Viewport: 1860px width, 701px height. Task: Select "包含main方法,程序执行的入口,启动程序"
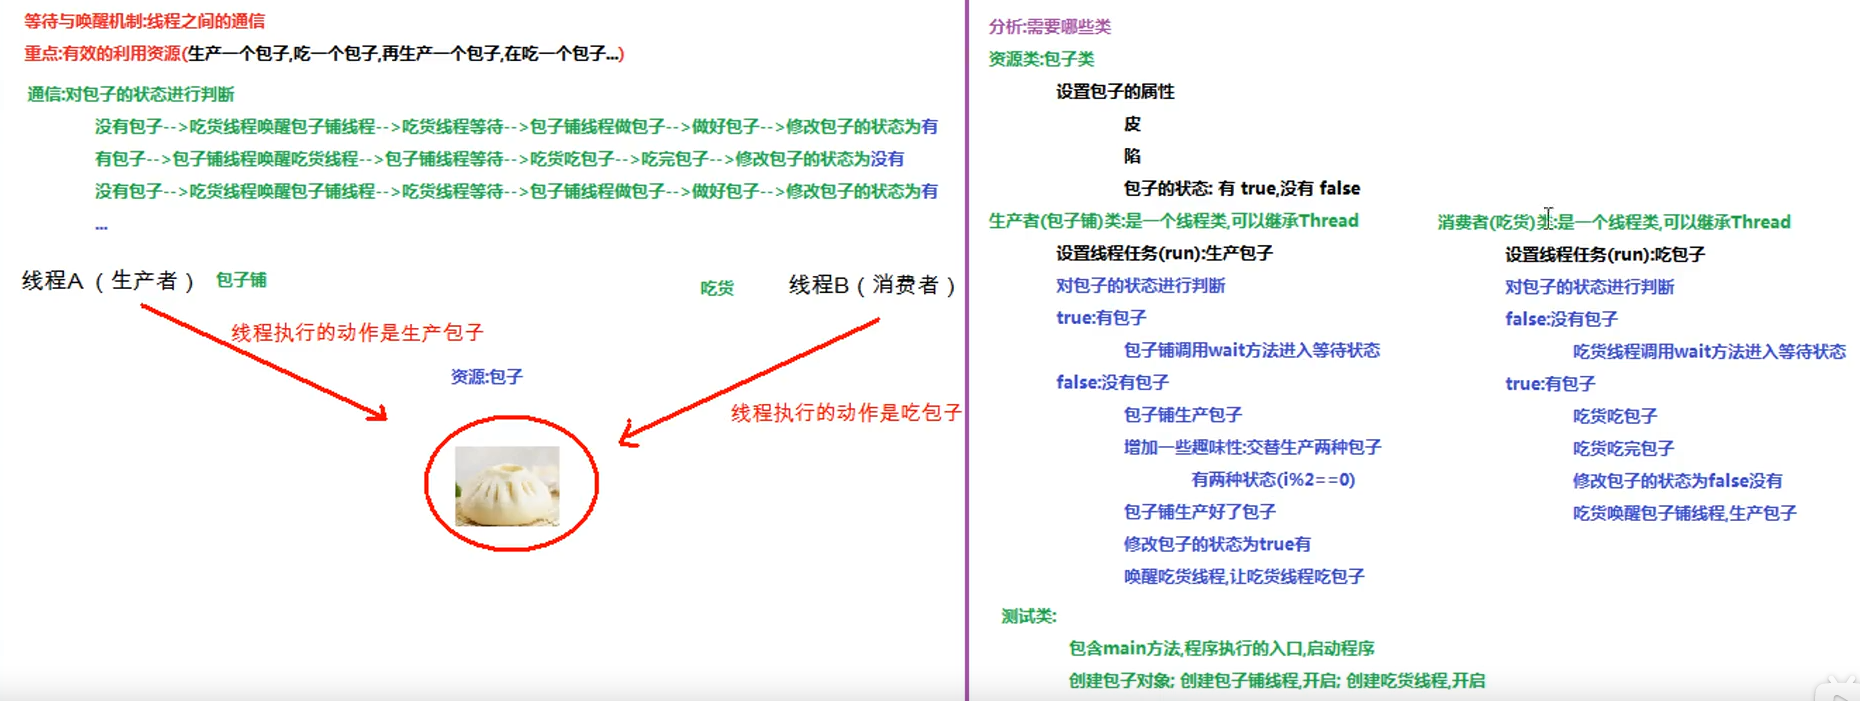[x=1221, y=649]
